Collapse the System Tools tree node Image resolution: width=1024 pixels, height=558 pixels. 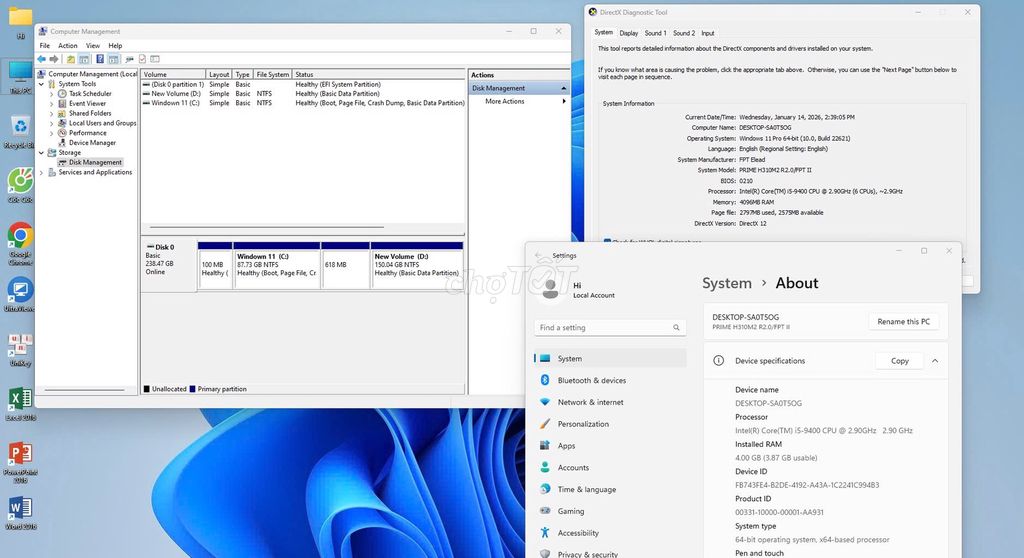pyautogui.click(x=42, y=84)
